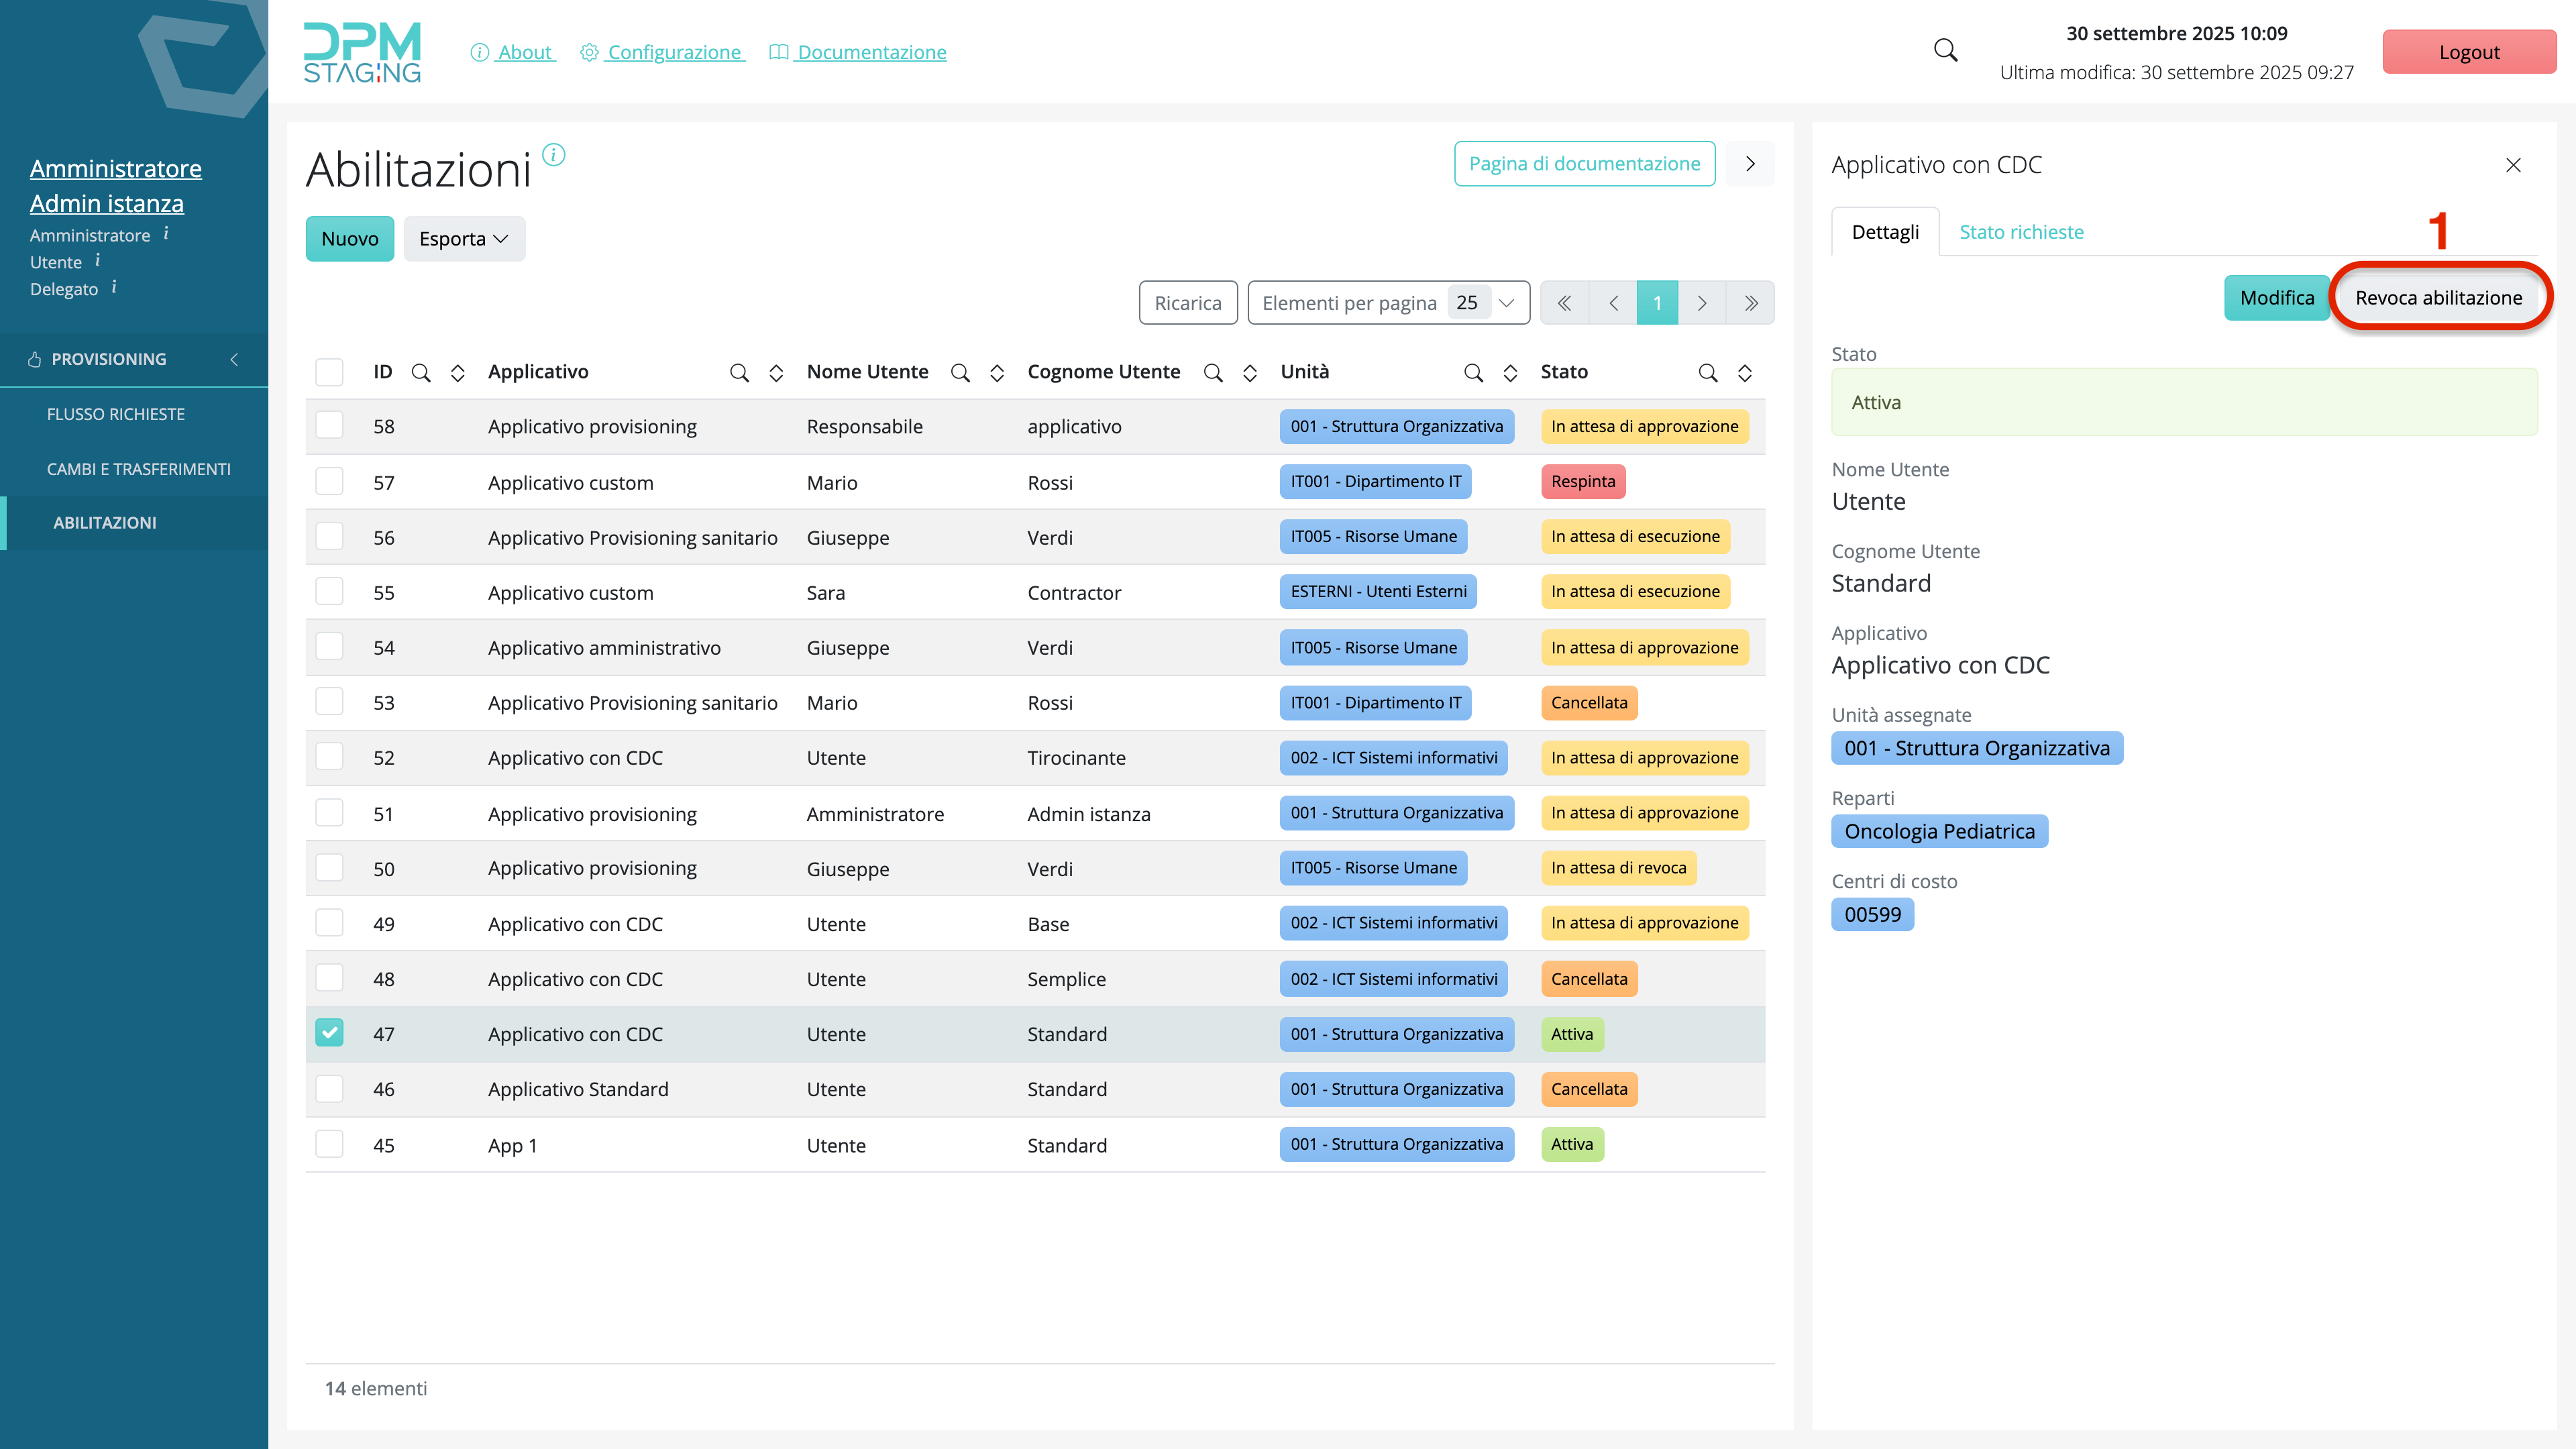Screen dimensions: 2576x1449
Task: Sort the table by ID column
Action: coord(457,373)
